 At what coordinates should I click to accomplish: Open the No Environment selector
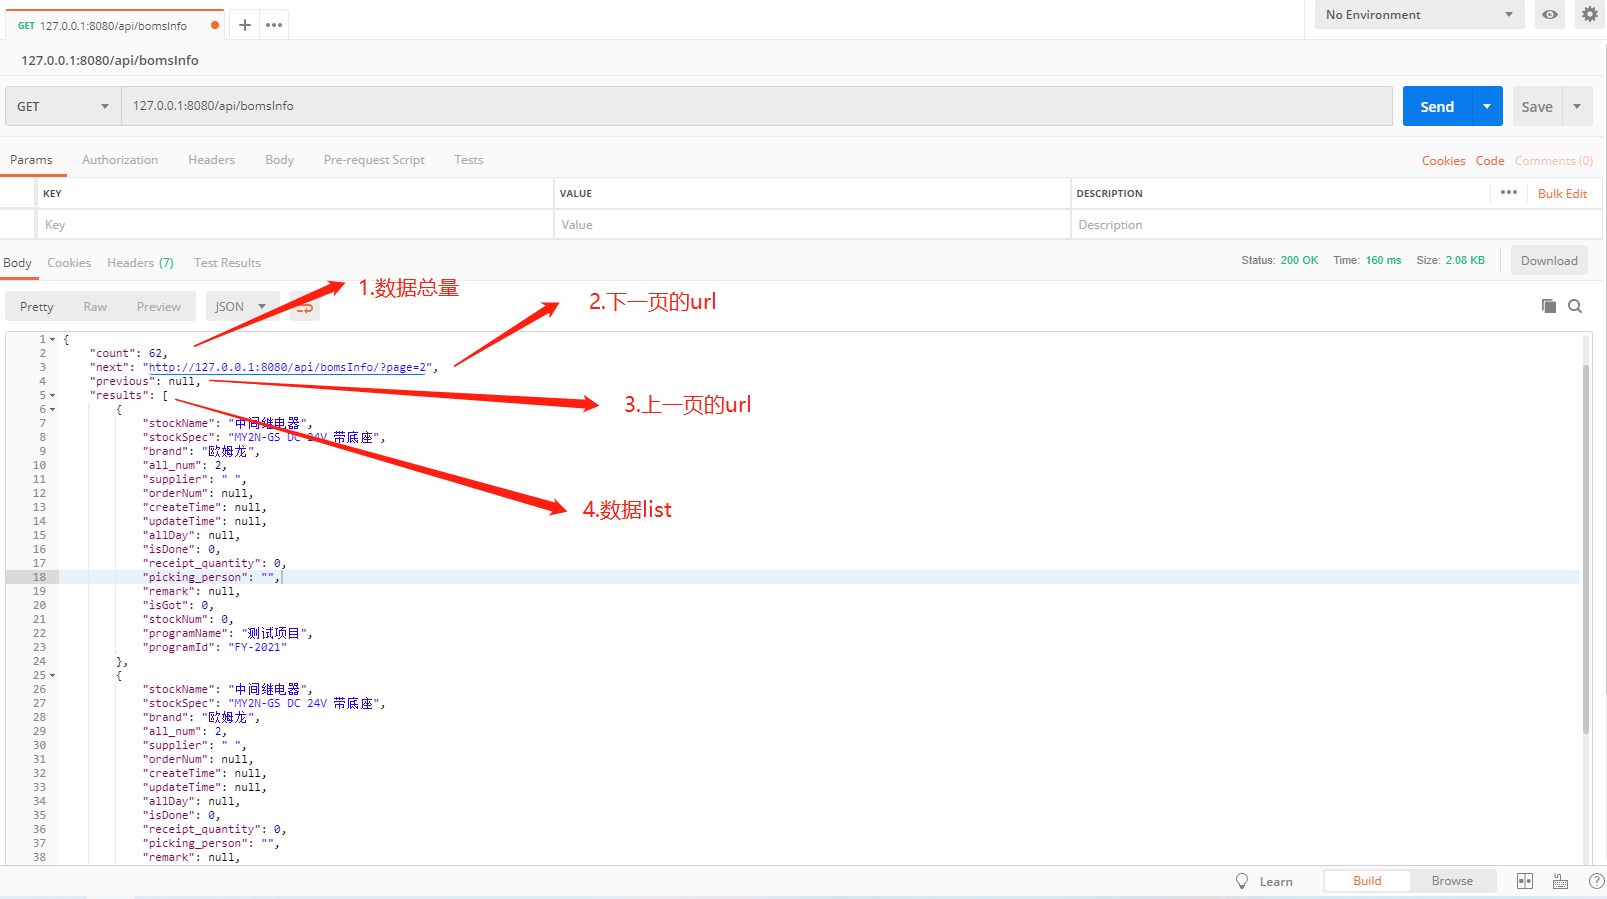click(1419, 14)
